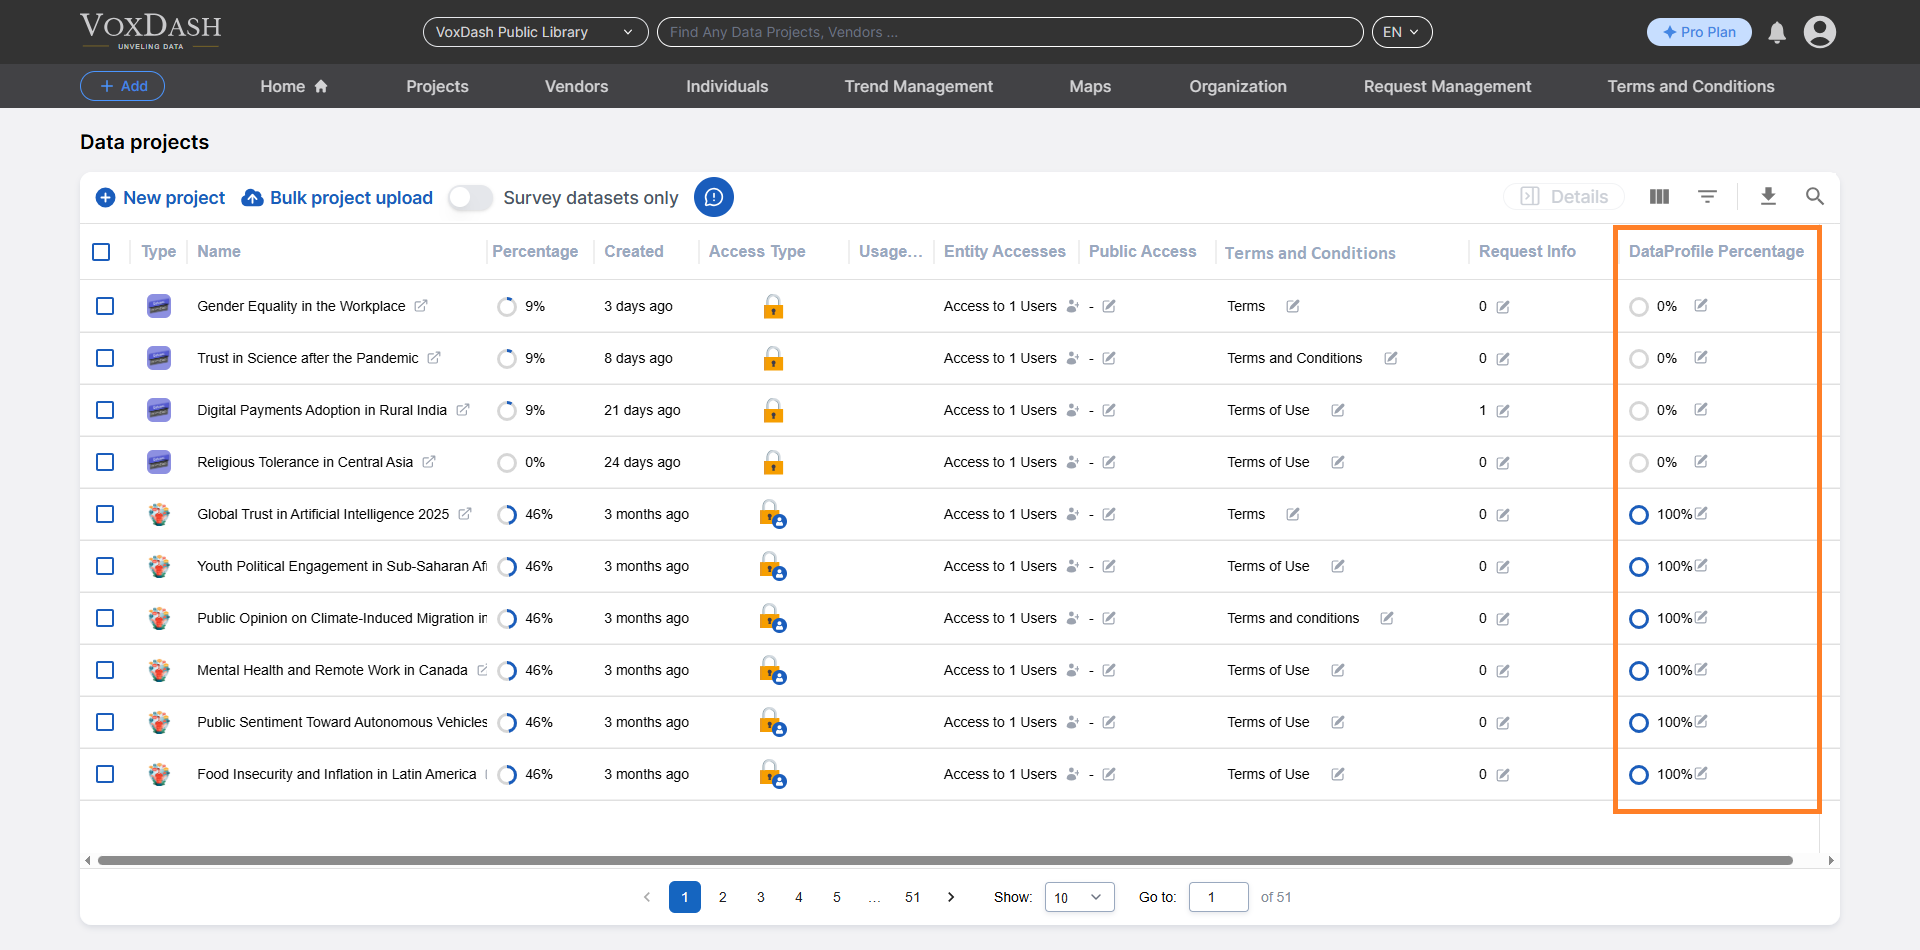The height and width of the screenshot is (950, 1920).
Task: Click the Bulk project upload link
Action: click(x=336, y=197)
